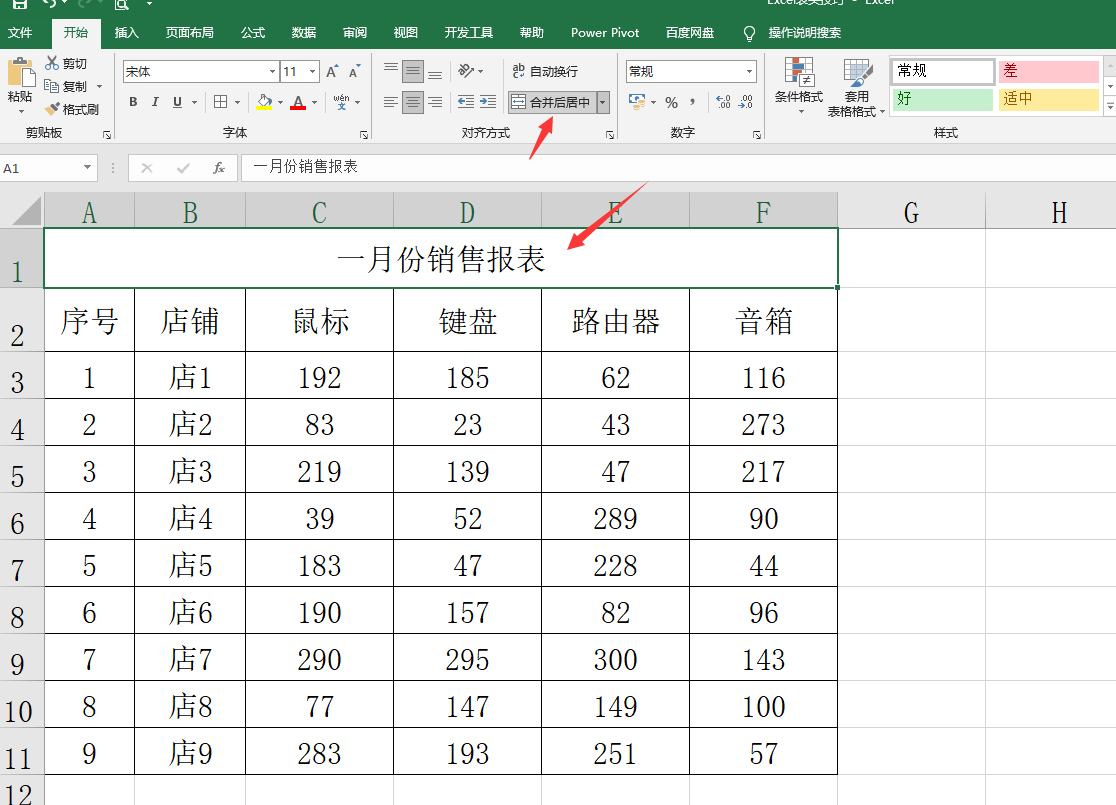Toggle middle vertical alignment
Image resolution: width=1116 pixels, height=805 pixels.
[413, 71]
